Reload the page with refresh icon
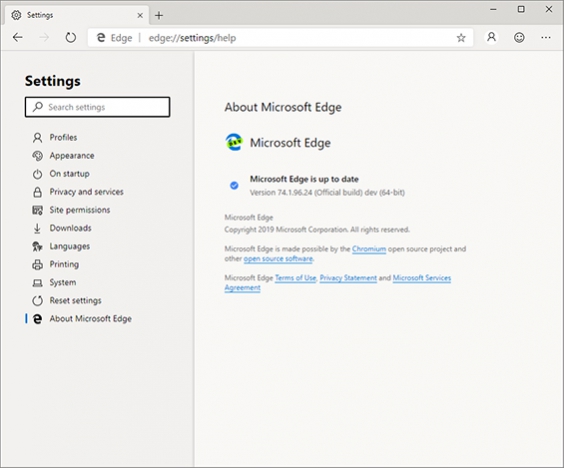 [71, 37]
